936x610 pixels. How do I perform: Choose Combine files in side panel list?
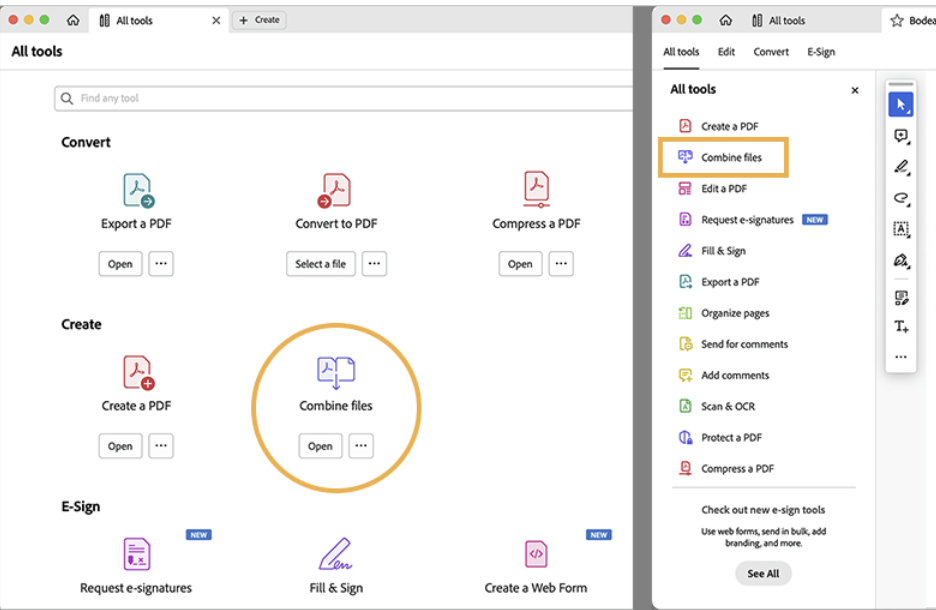click(720, 157)
